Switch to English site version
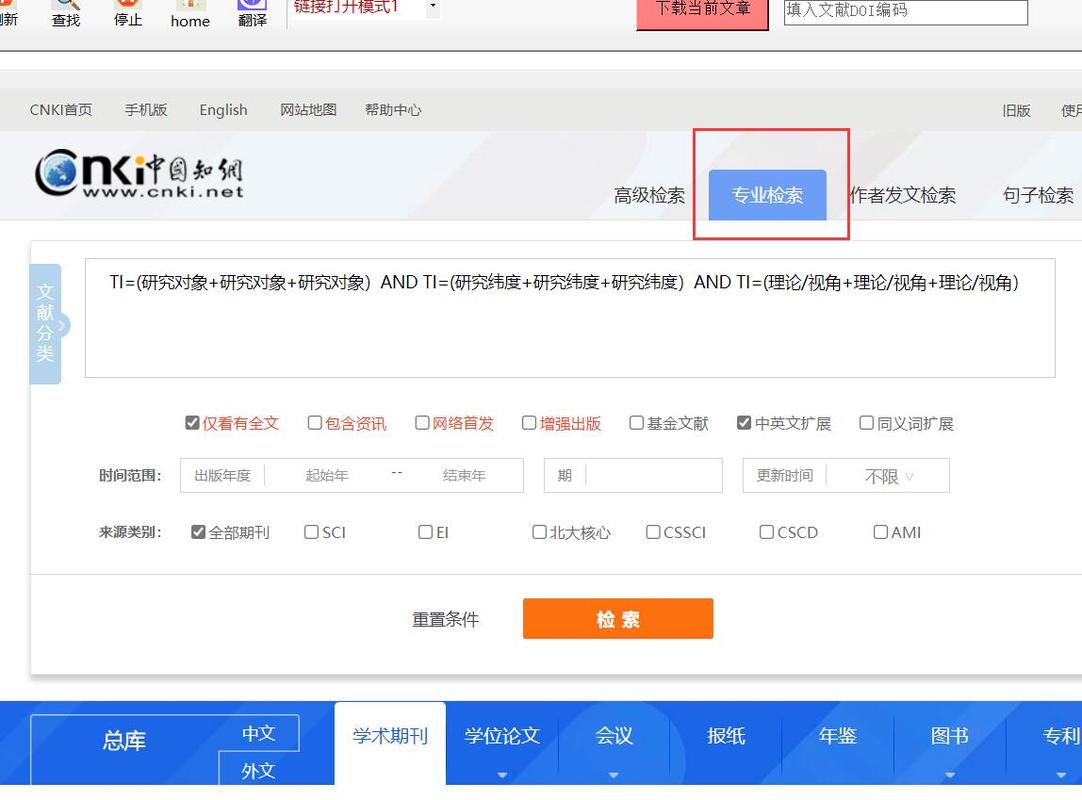The image size is (1082, 800). 223,110
